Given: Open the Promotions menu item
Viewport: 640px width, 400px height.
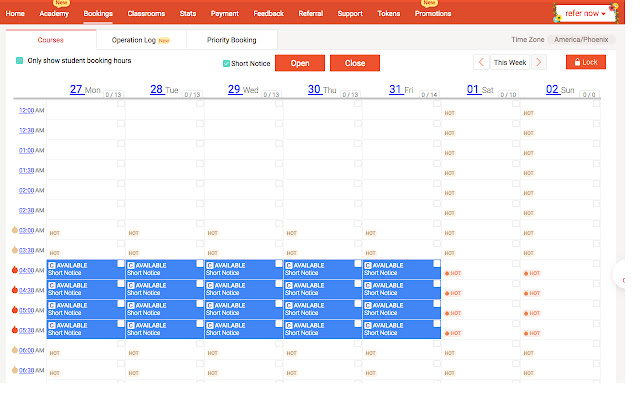Looking at the screenshot, I should click(433, 13).
